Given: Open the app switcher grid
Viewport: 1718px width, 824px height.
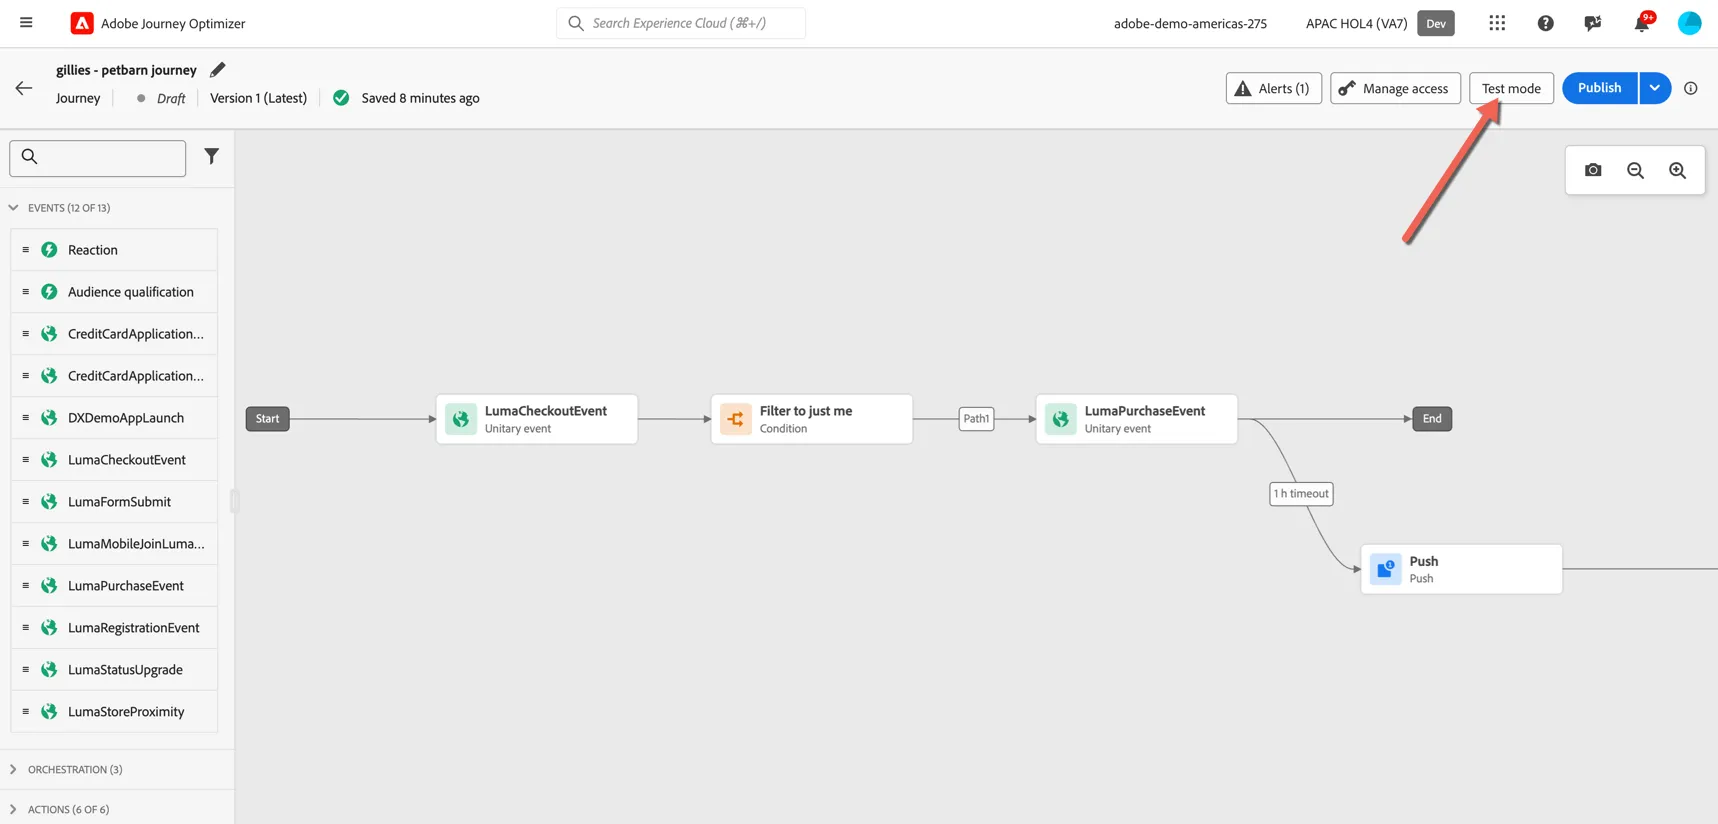Looking at the screenshot, I should (1497, 23).
